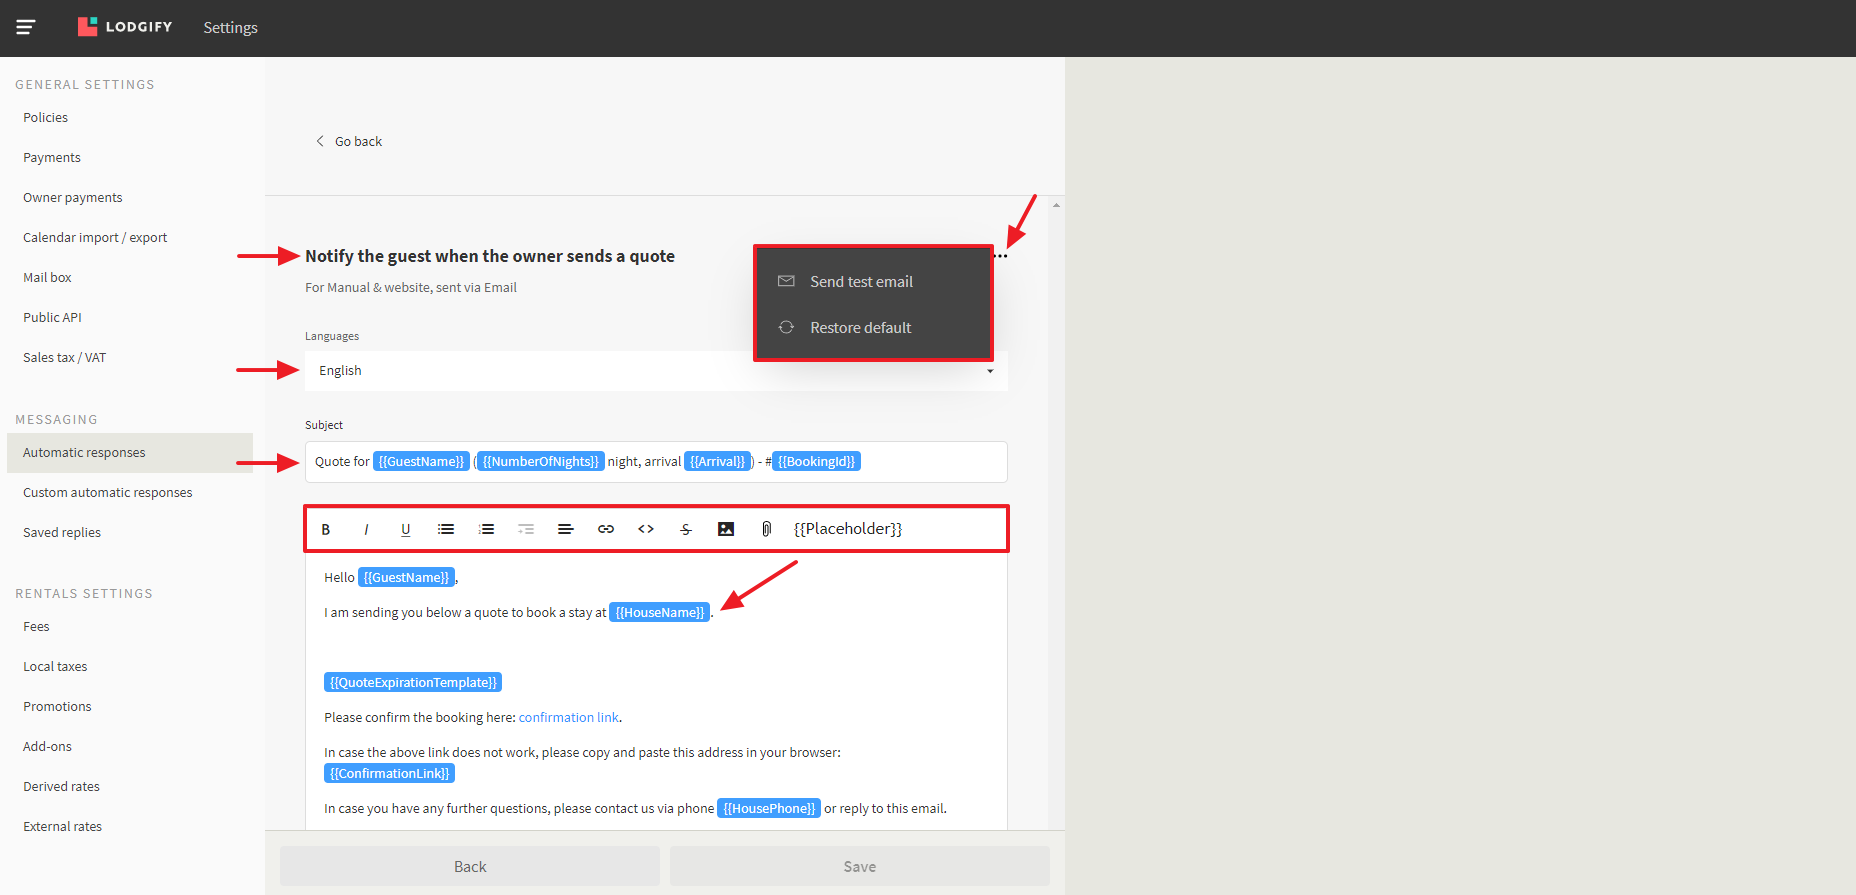This screenshot has width=1856, height=895.
Task: Click the "Notify the guest when the owner sends a quote" heading
Action: [x=490, y=256]
